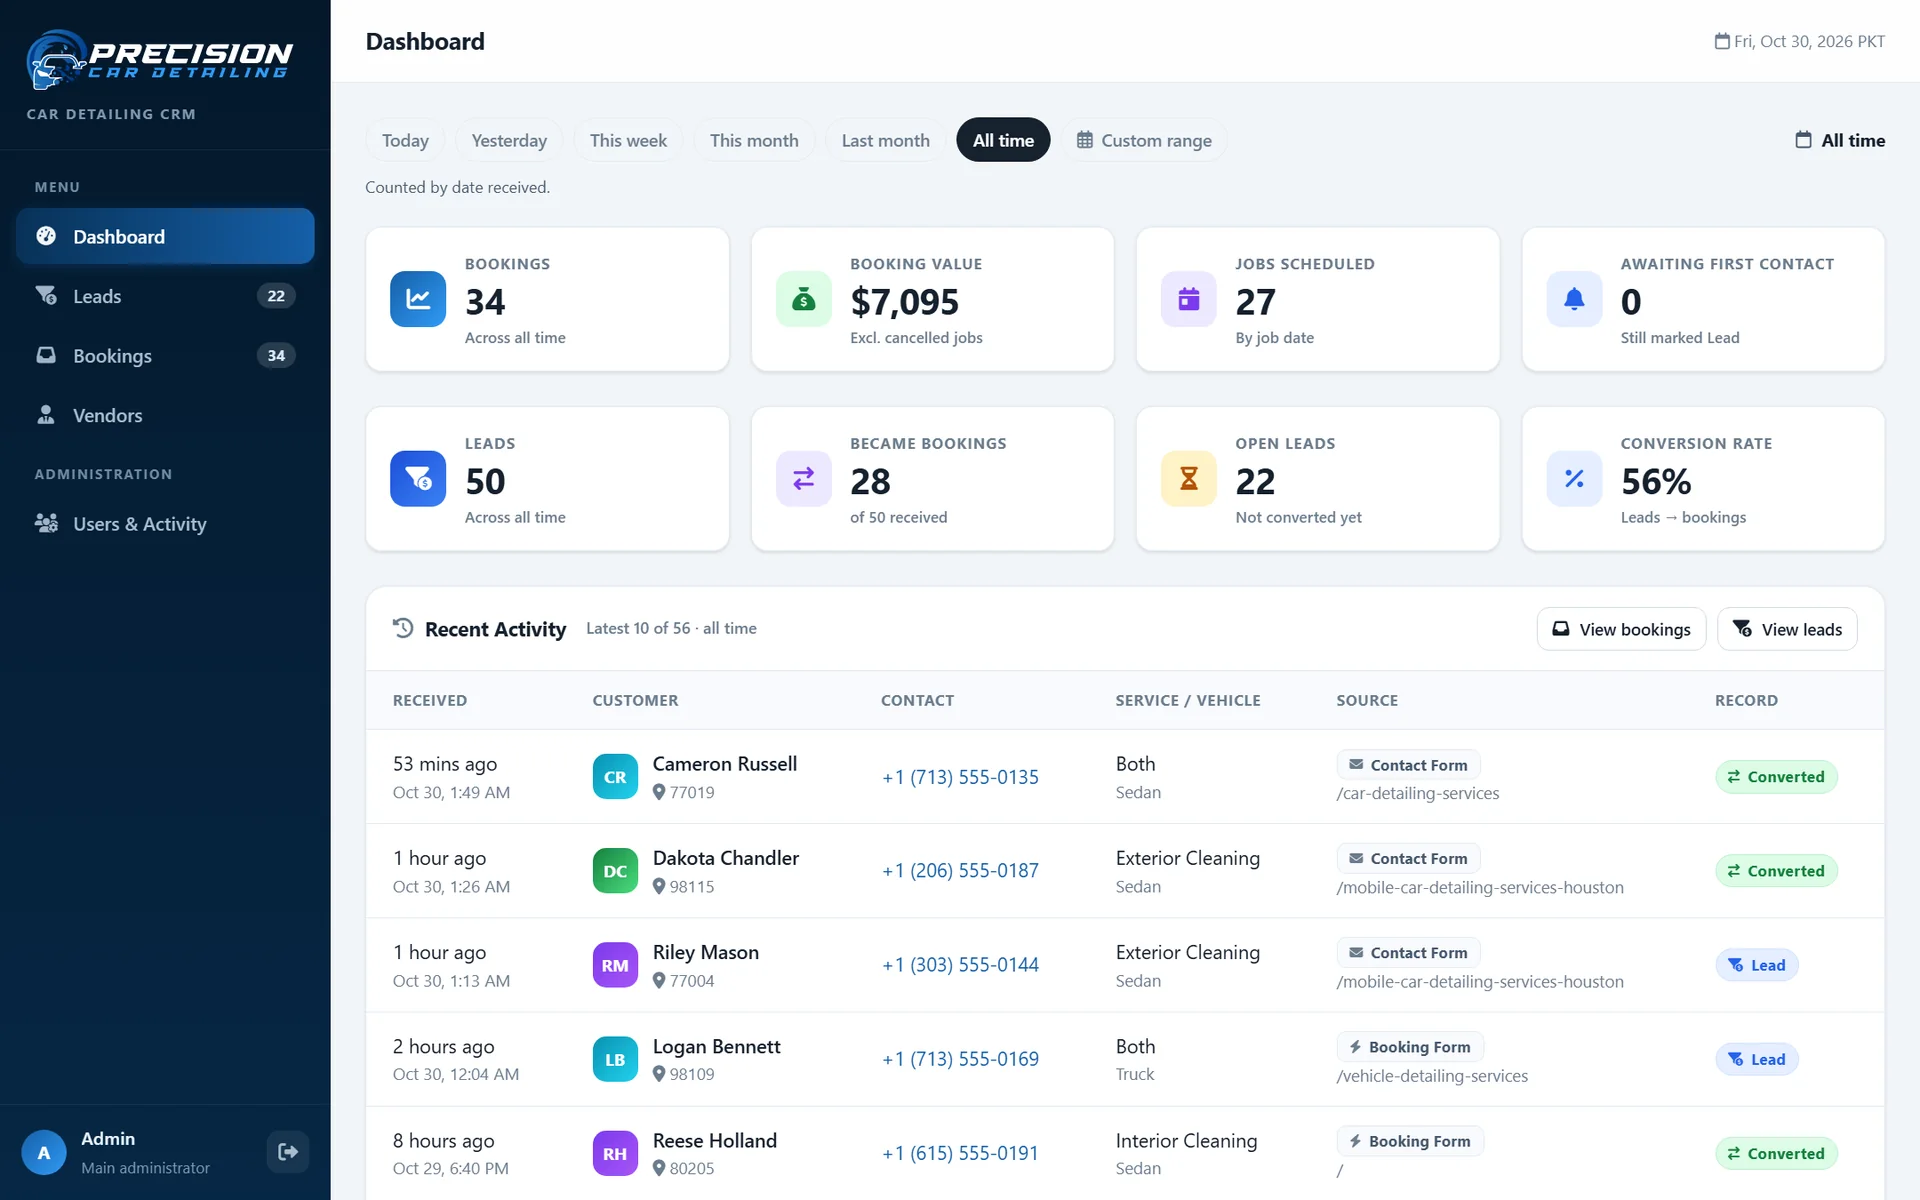Image resolution: width=1920 pixels, height=1200 pixels.
Task: Open the Vendors sidebar item
Action: click(165, 415)
